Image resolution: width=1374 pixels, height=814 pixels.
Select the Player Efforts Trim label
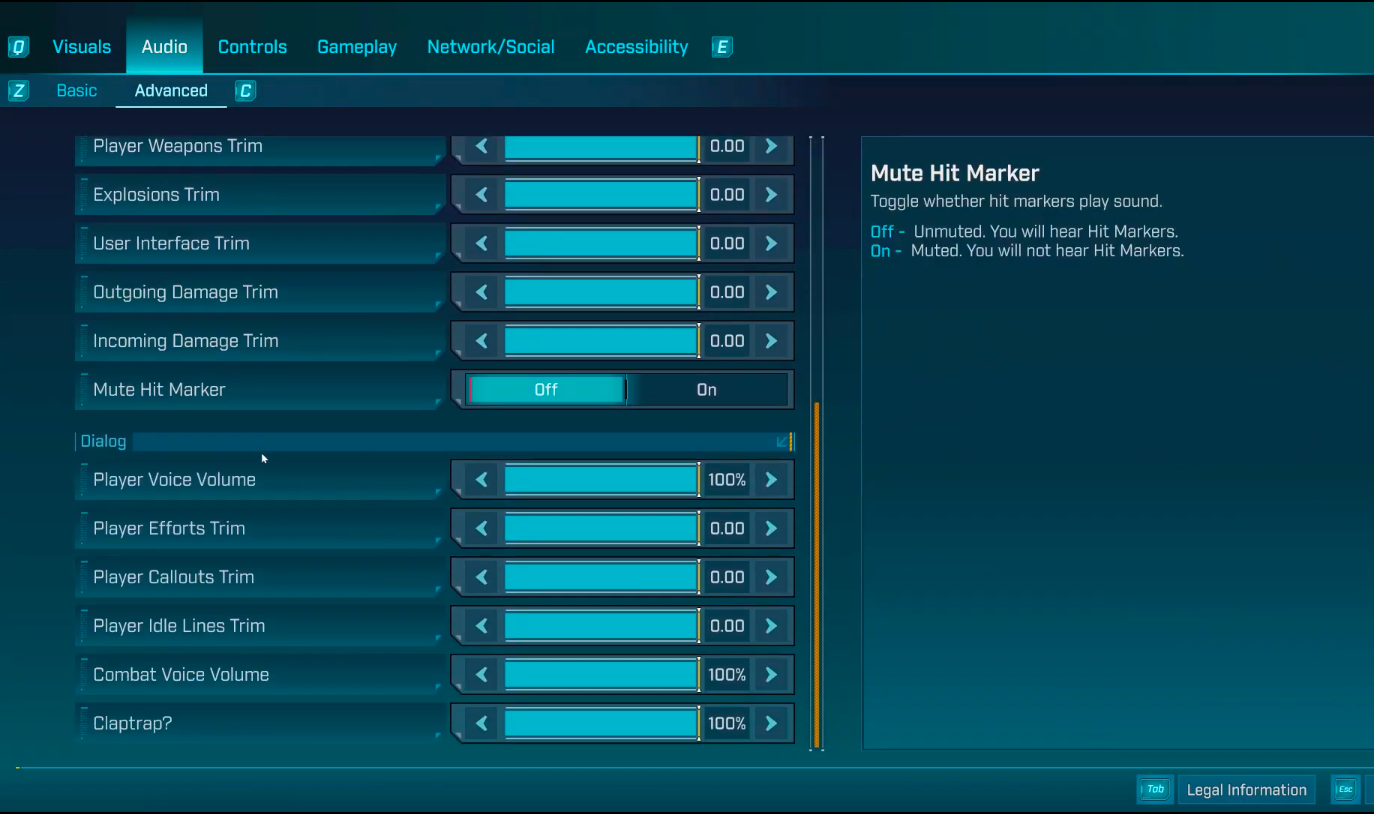point(261,528)
